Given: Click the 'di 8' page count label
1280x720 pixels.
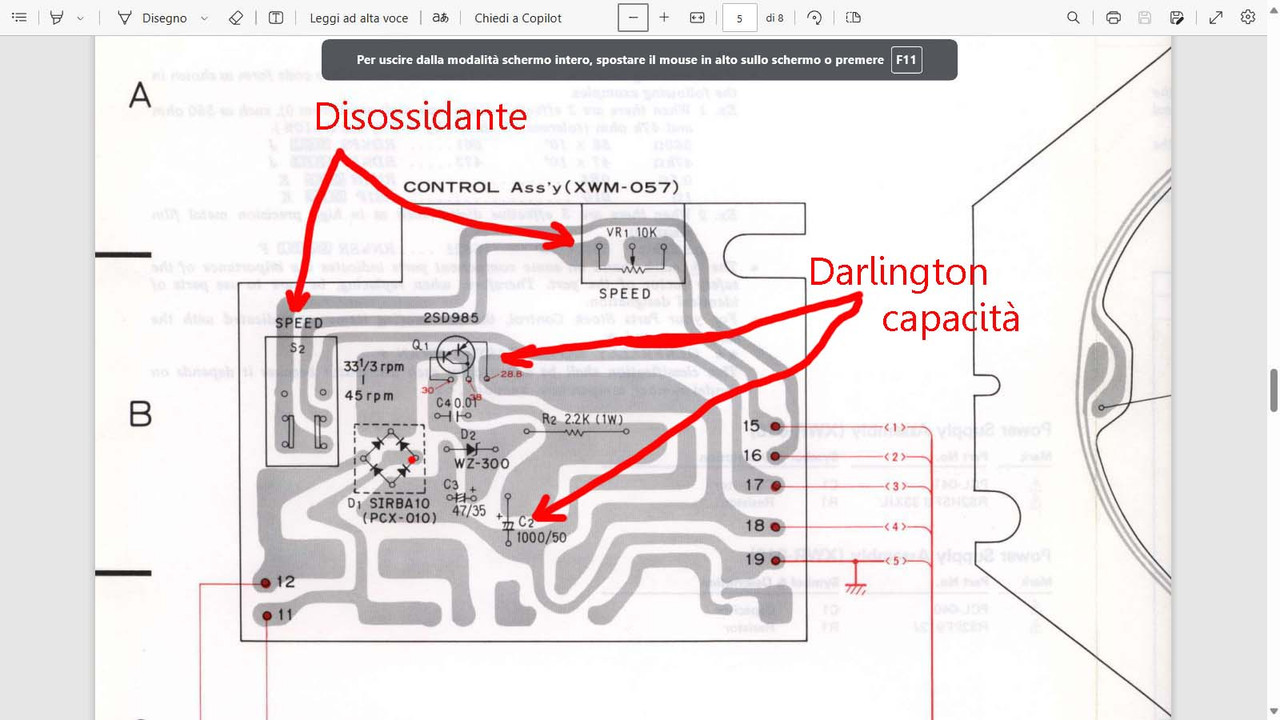Looking at the screenshot, I should 774,18.
